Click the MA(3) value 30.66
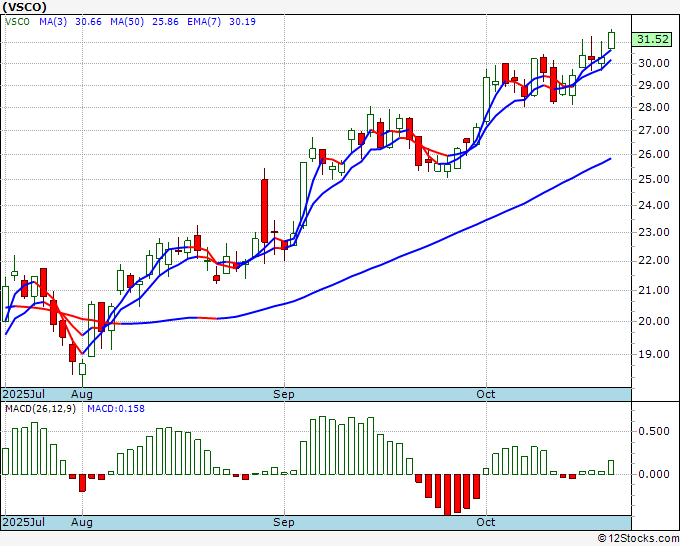This screenshot has width=680, height=546. tap(88, 21)
